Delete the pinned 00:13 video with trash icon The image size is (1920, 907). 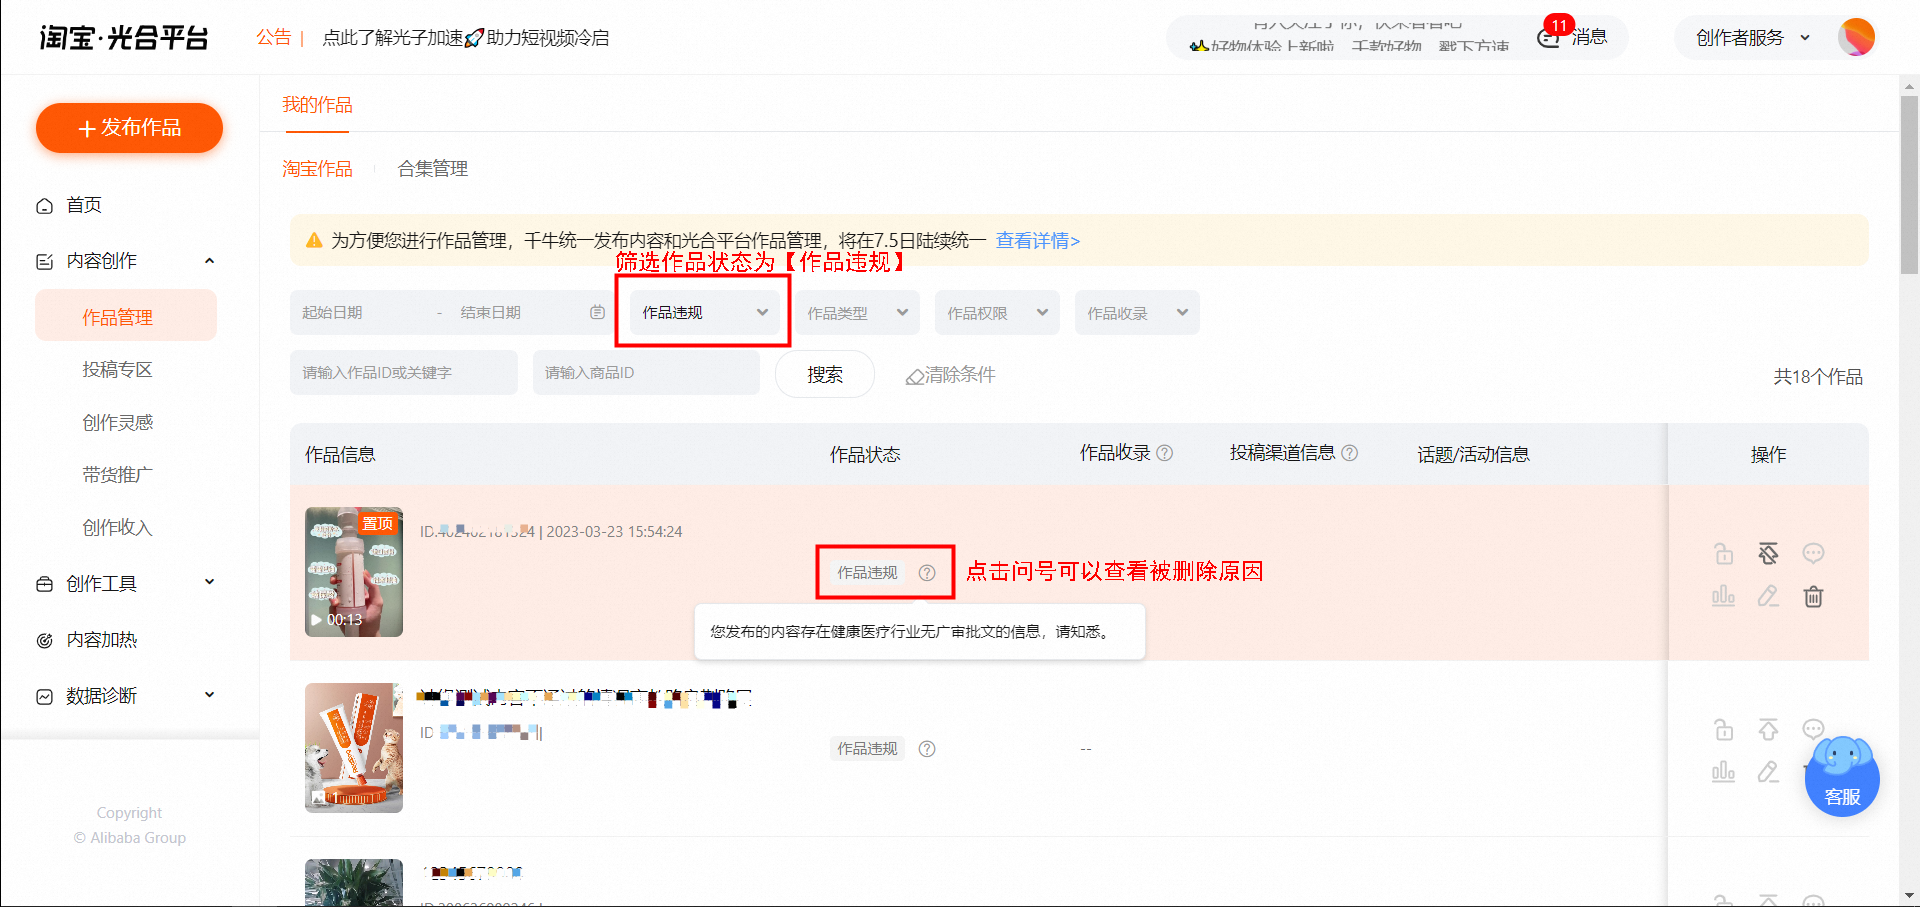1813,596
